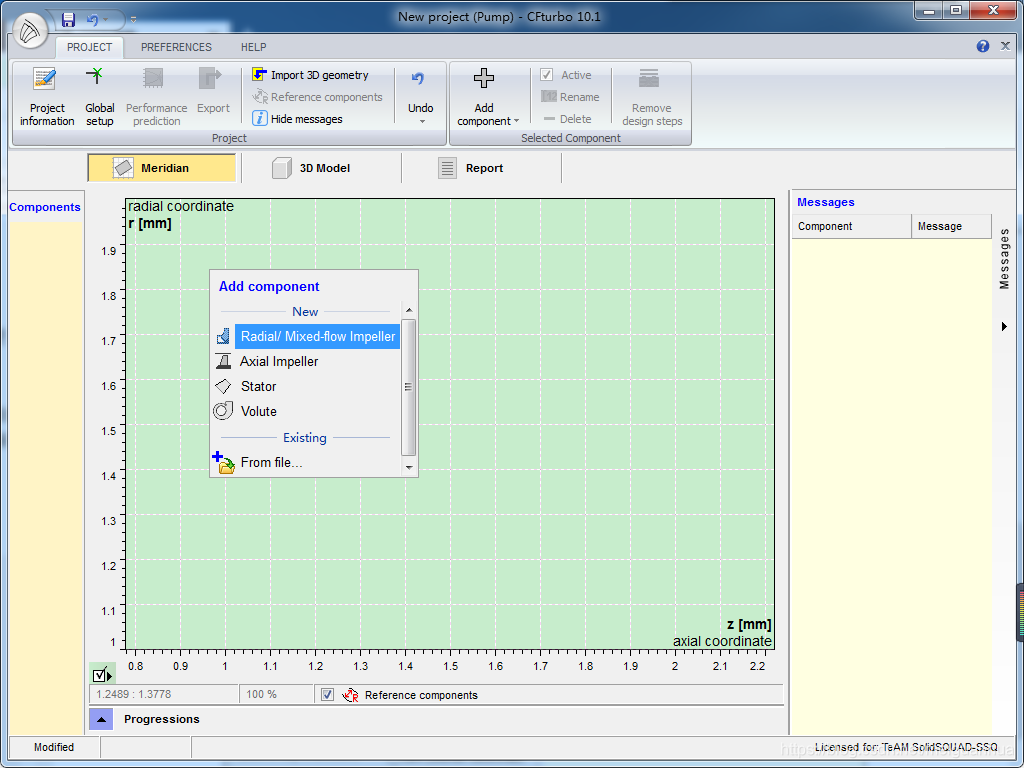Click Remove design steps
The width and height of the screenshot is (1024, 768).
651,97
